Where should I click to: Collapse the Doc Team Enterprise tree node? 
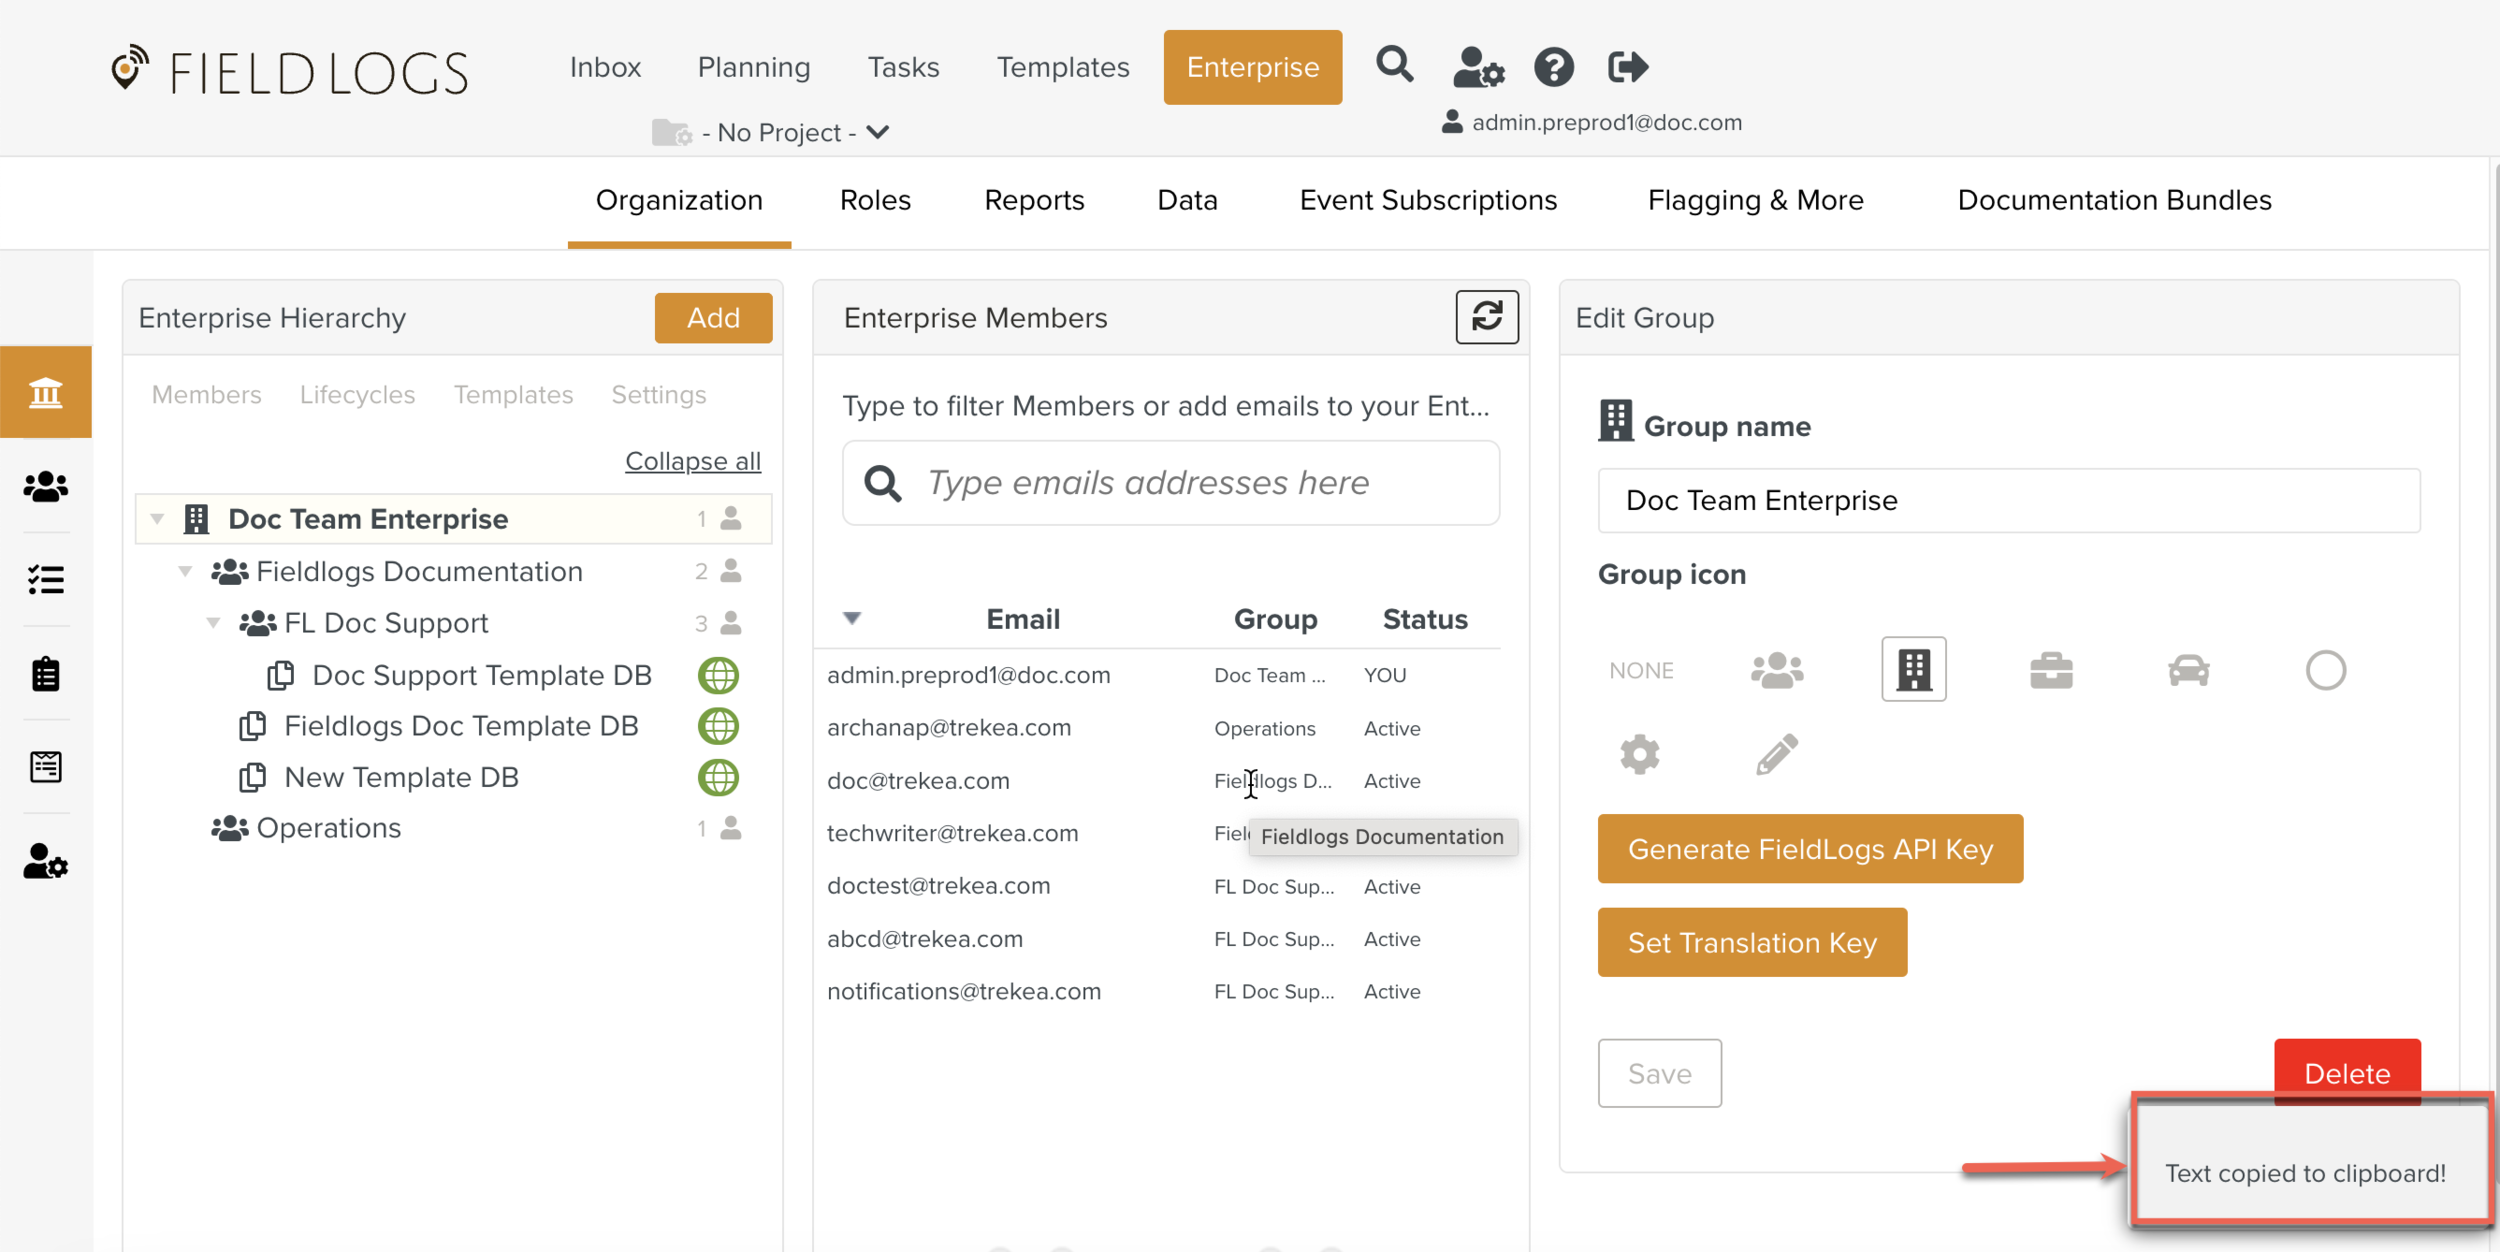(157, 519)
